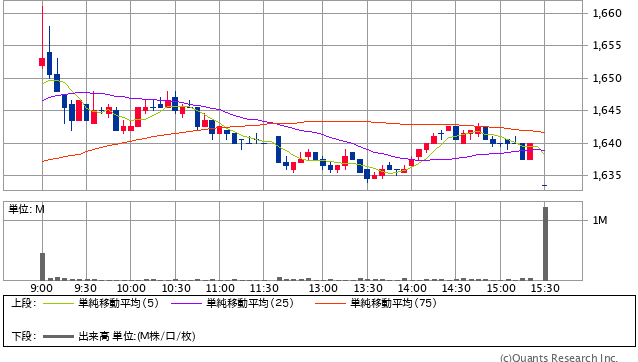Click the 1,645 price axis label

click(x=607, y=110)
